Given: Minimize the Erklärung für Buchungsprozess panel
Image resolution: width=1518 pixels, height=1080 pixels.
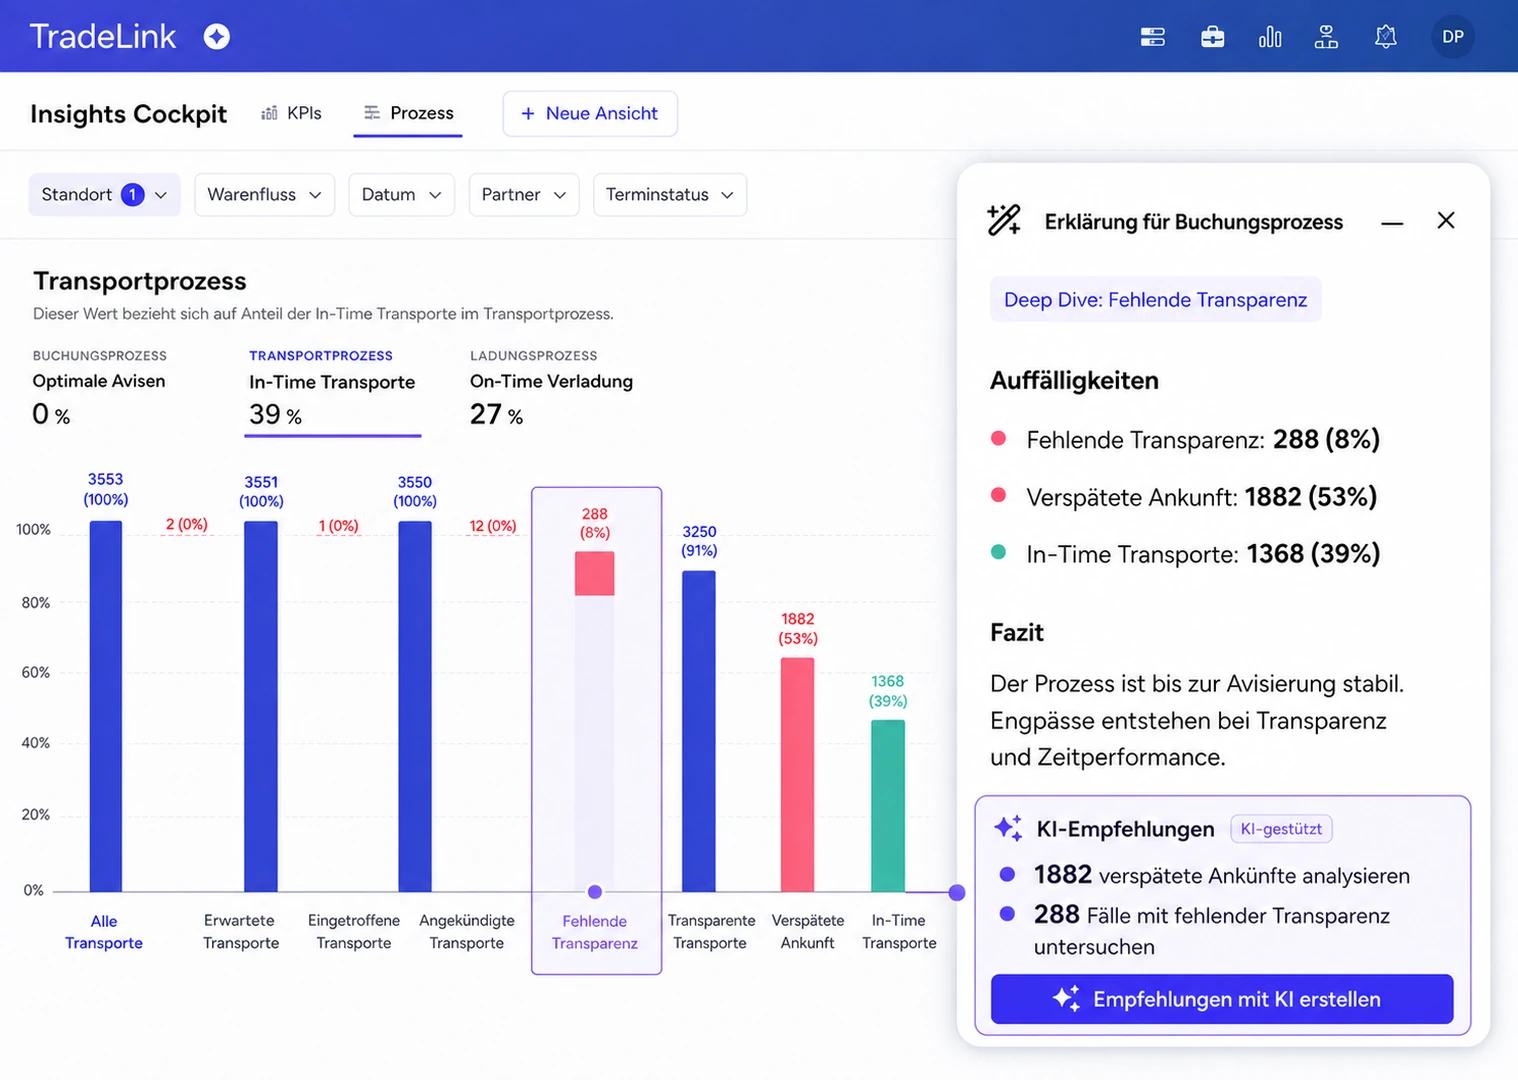Looking at the screenshot, I should point(1392,223).
